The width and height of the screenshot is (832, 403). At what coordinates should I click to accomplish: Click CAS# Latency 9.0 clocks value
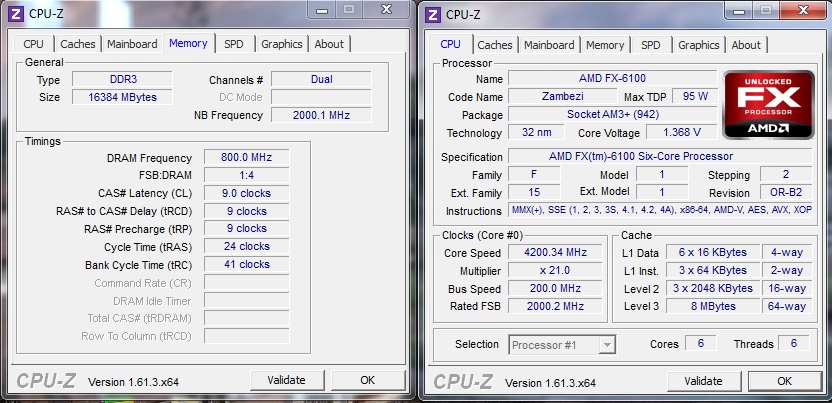pyautogui.click(x=247, y=193)
